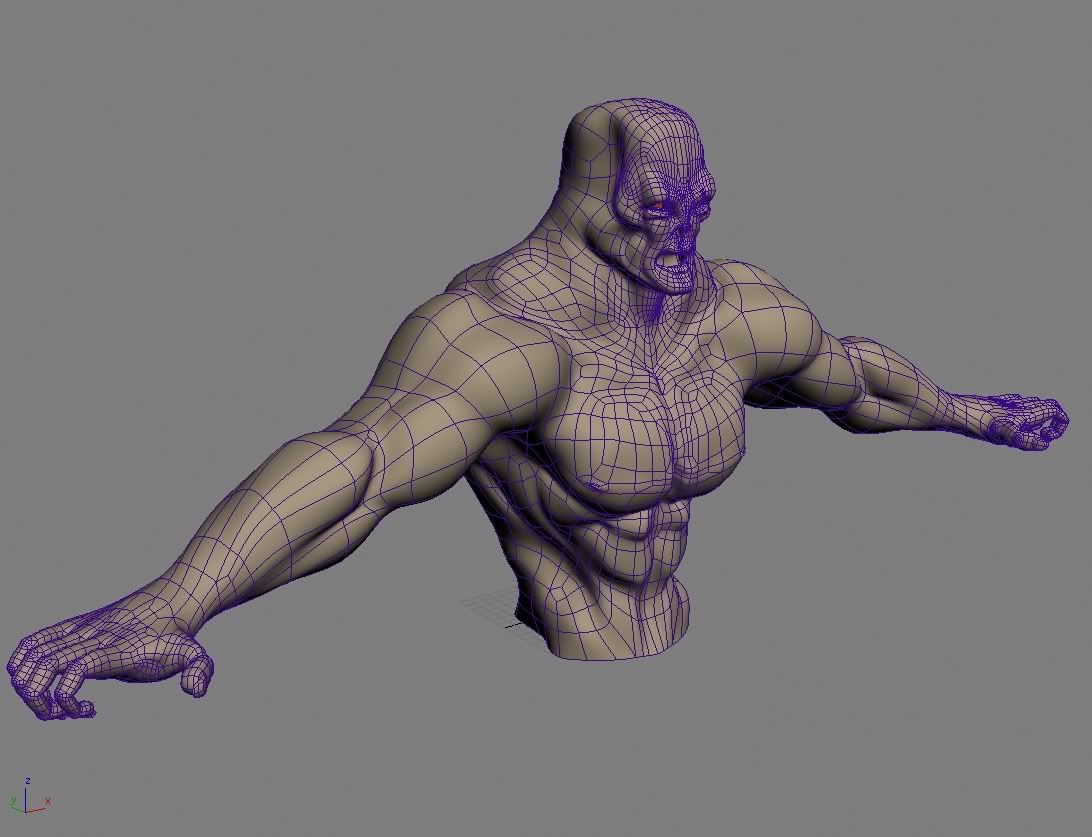Select the small home grid behind torso
1092x837 pixels.
tap(488, 609)
